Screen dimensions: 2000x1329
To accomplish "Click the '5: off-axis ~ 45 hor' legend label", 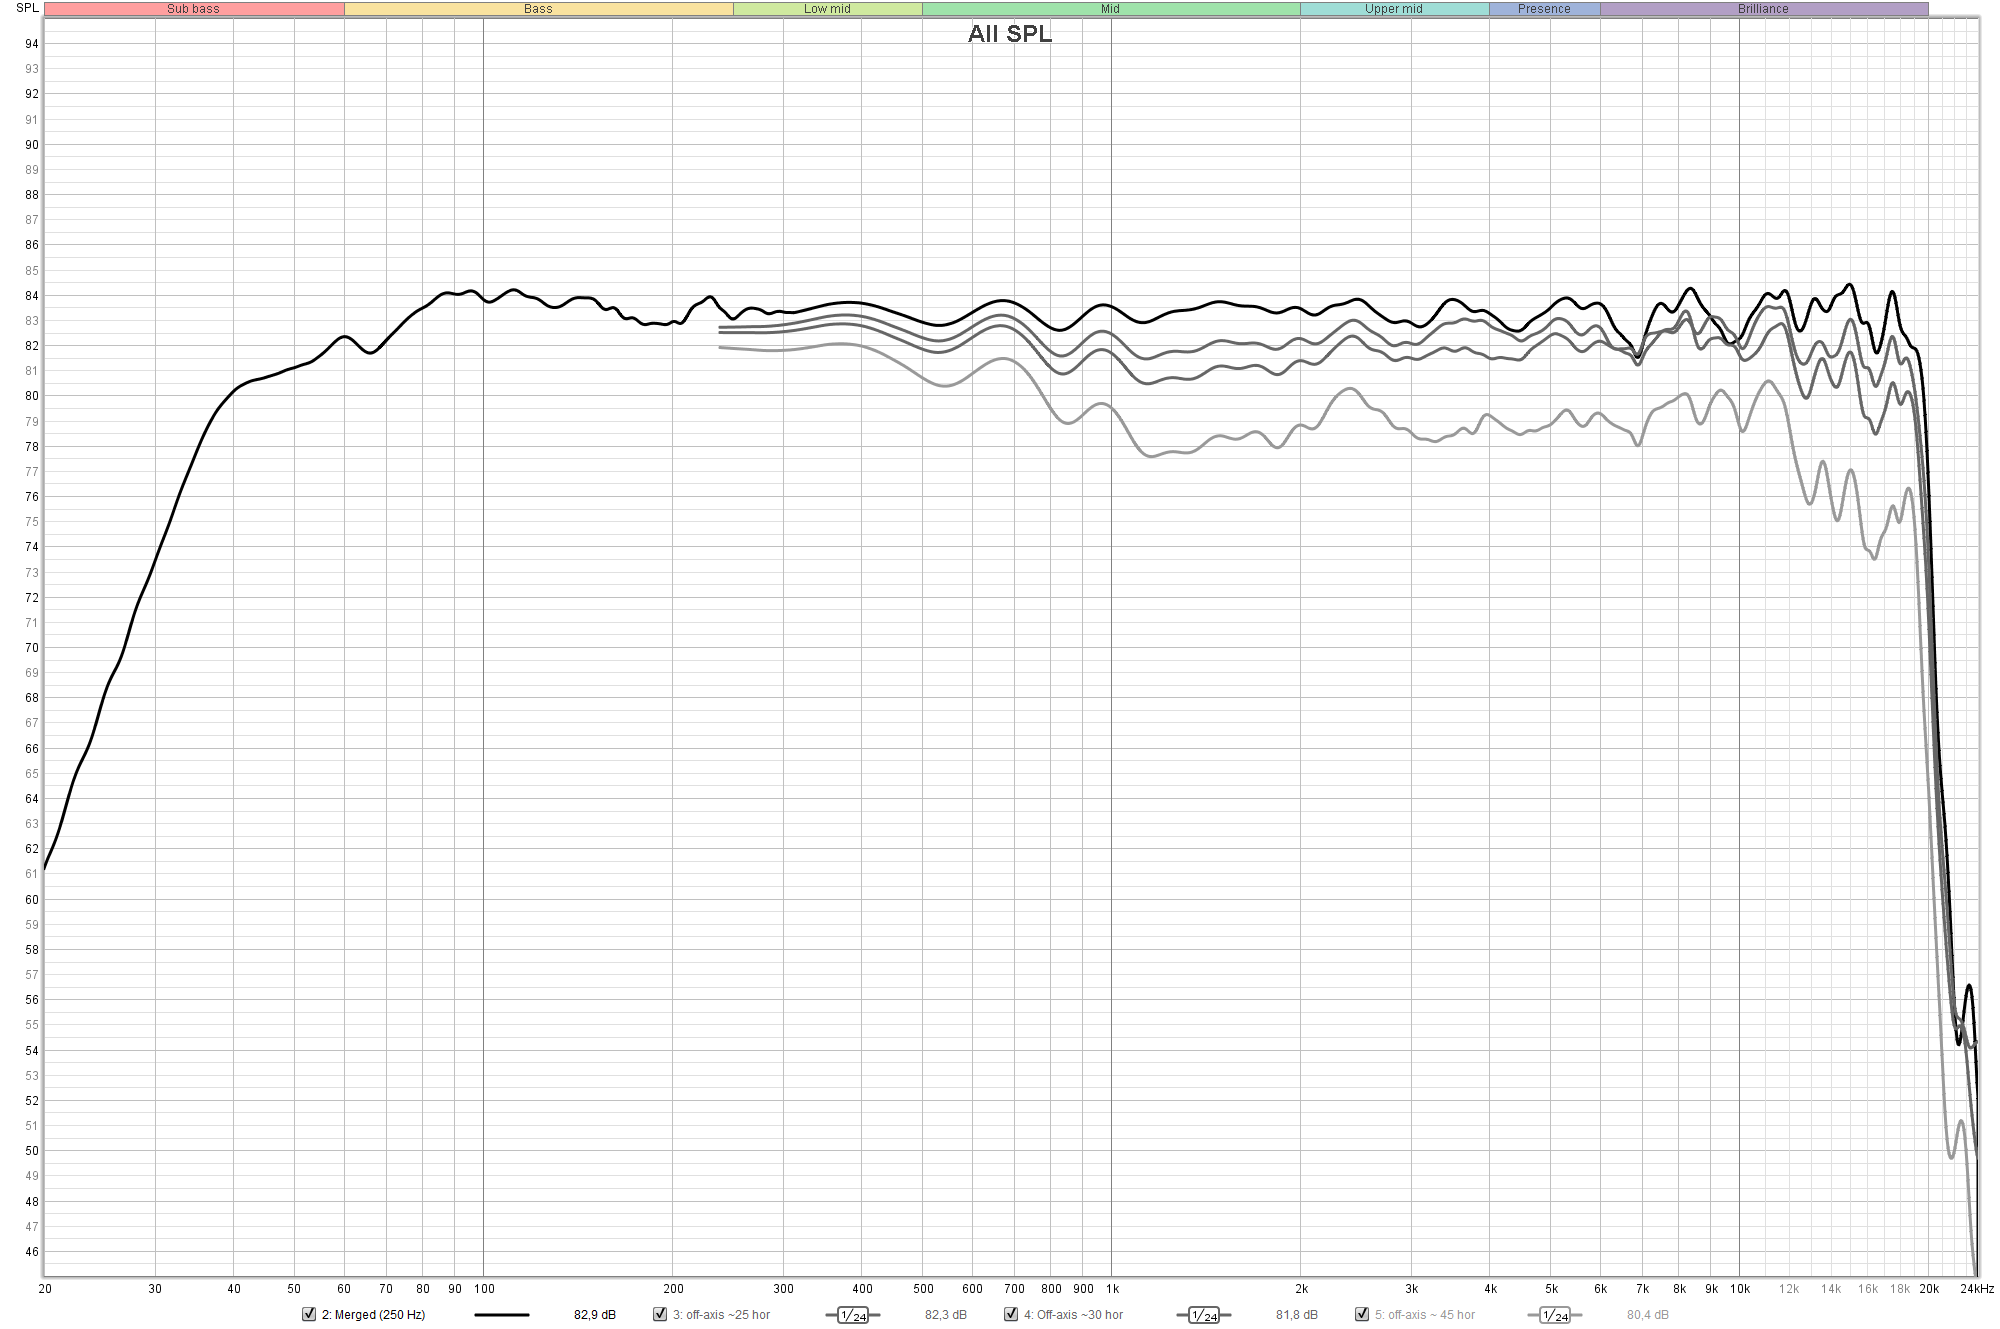I will [x=1425, y=1315].
